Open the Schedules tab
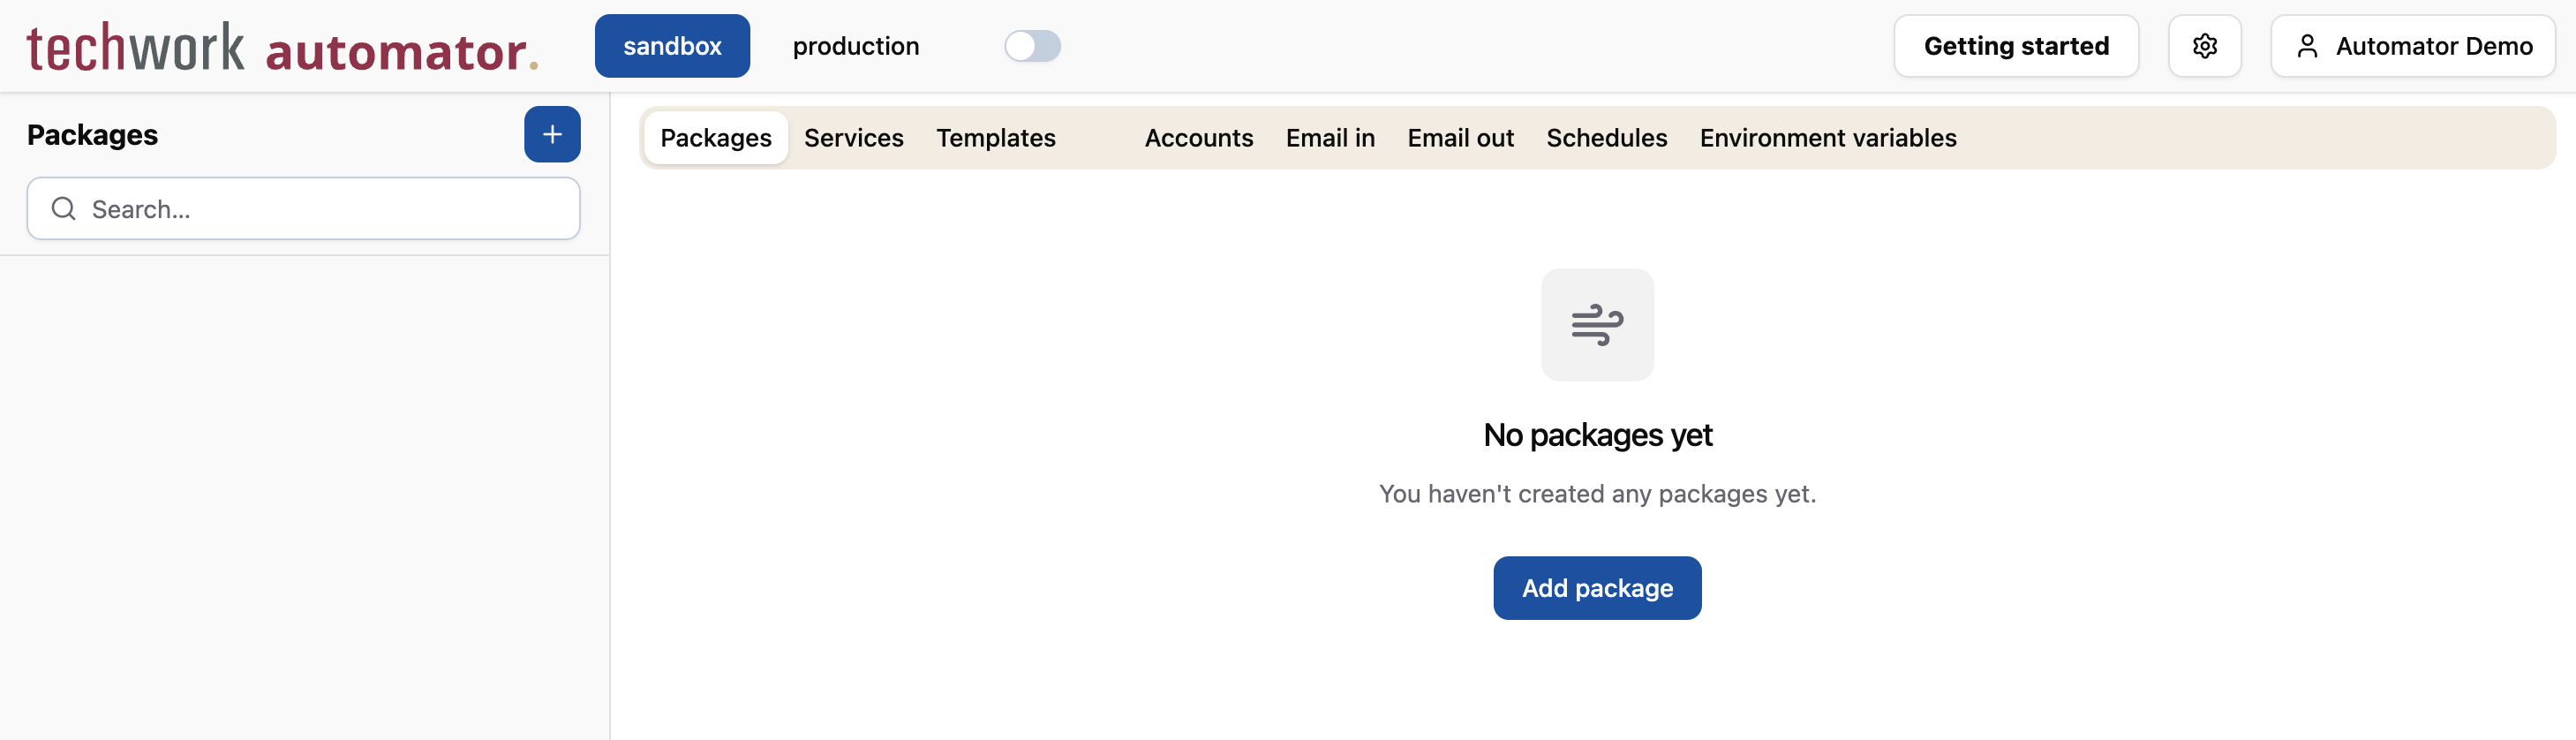The height and width of the screenshot is (740, 2576). (x=1606, y=138)
